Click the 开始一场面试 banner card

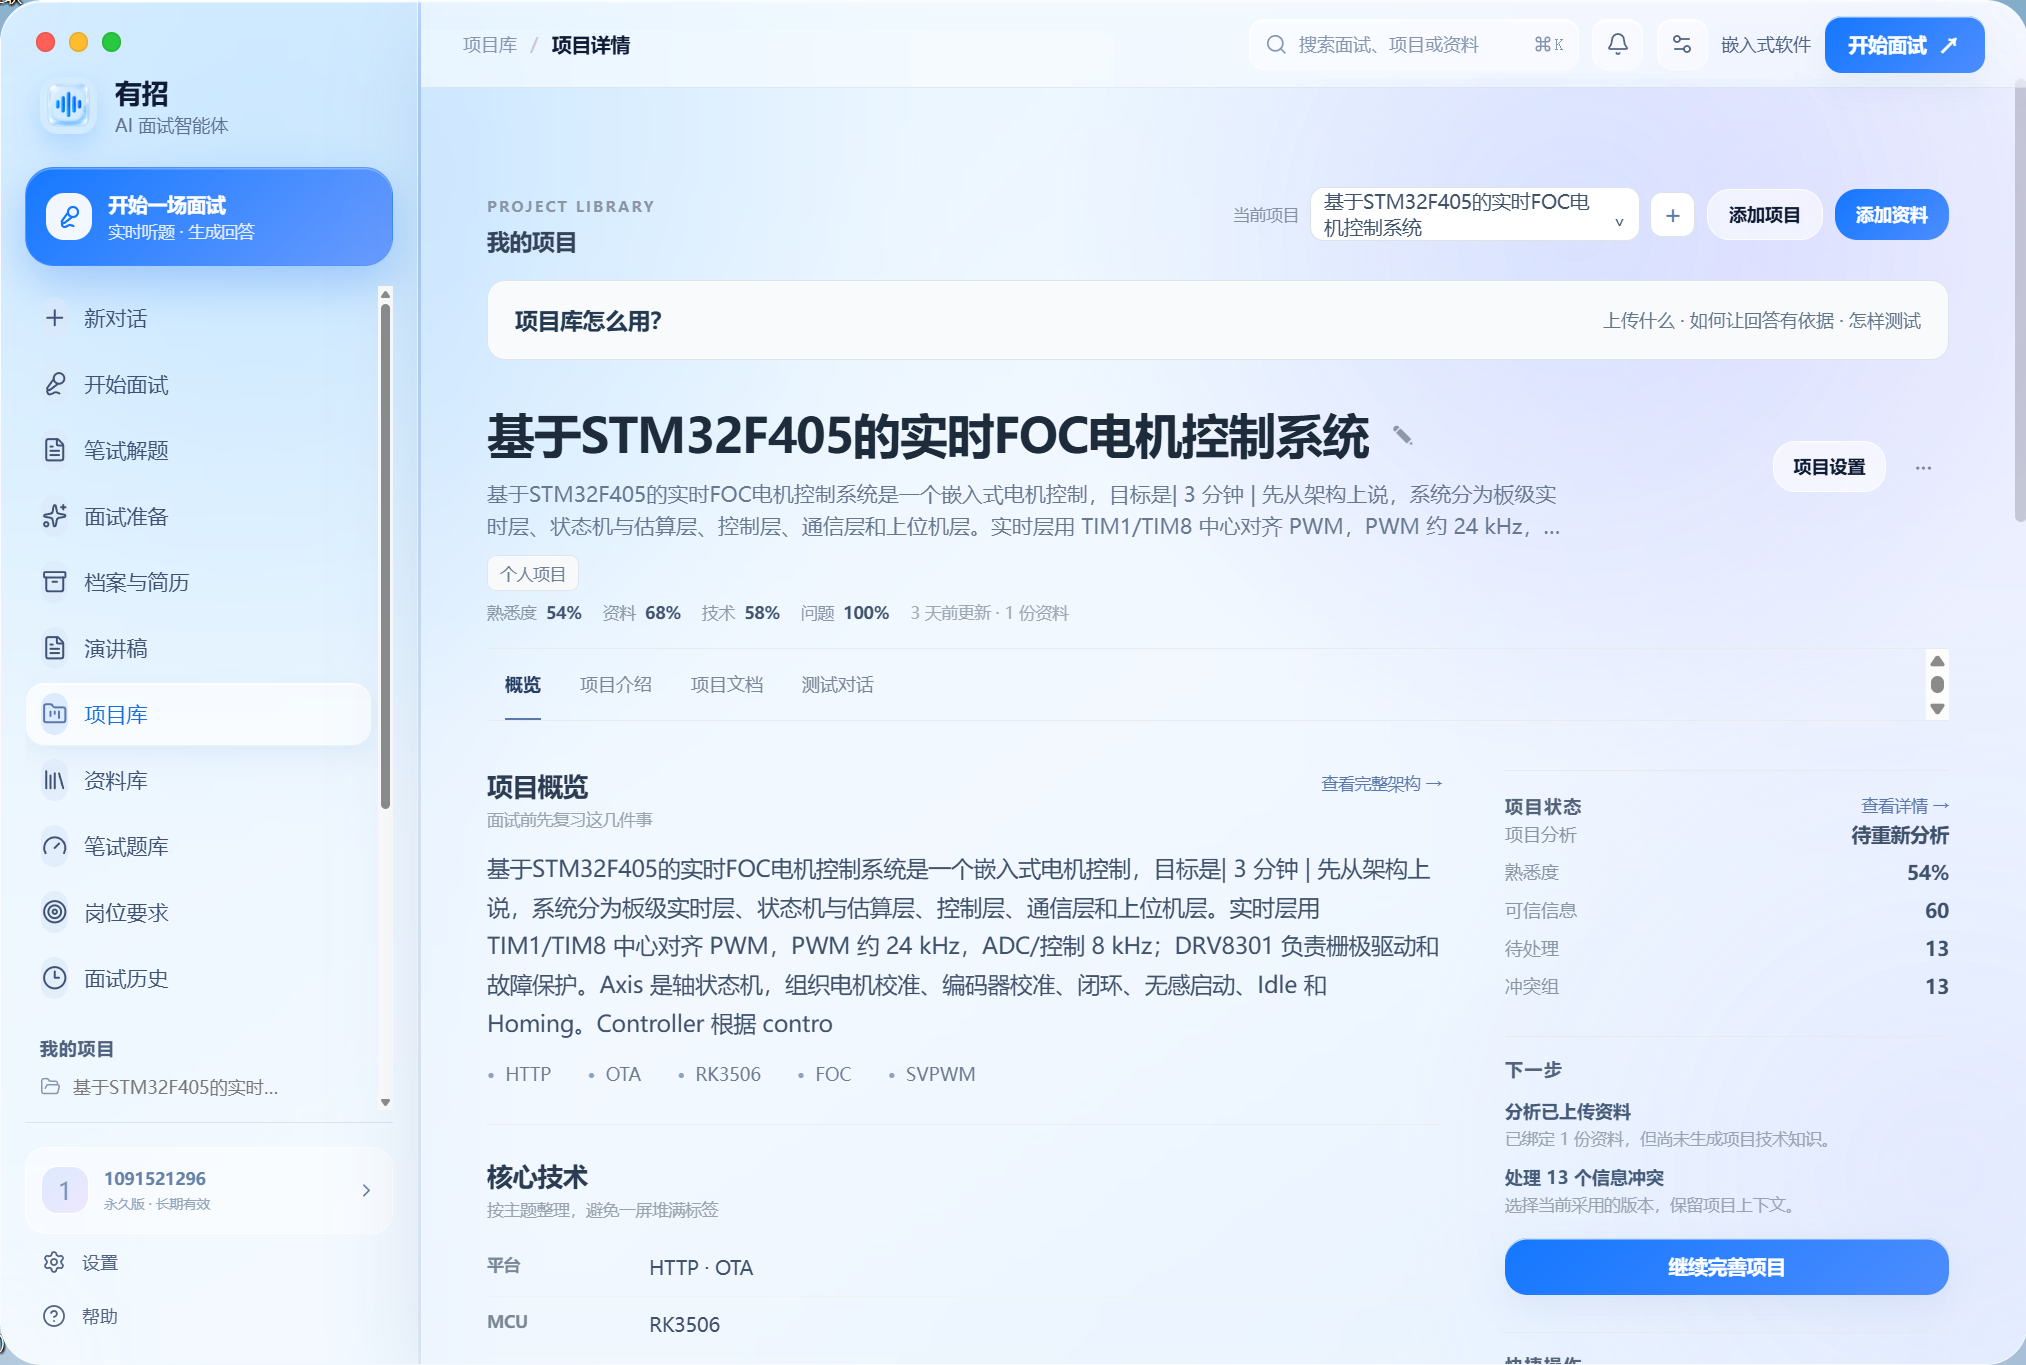(209, 217)
